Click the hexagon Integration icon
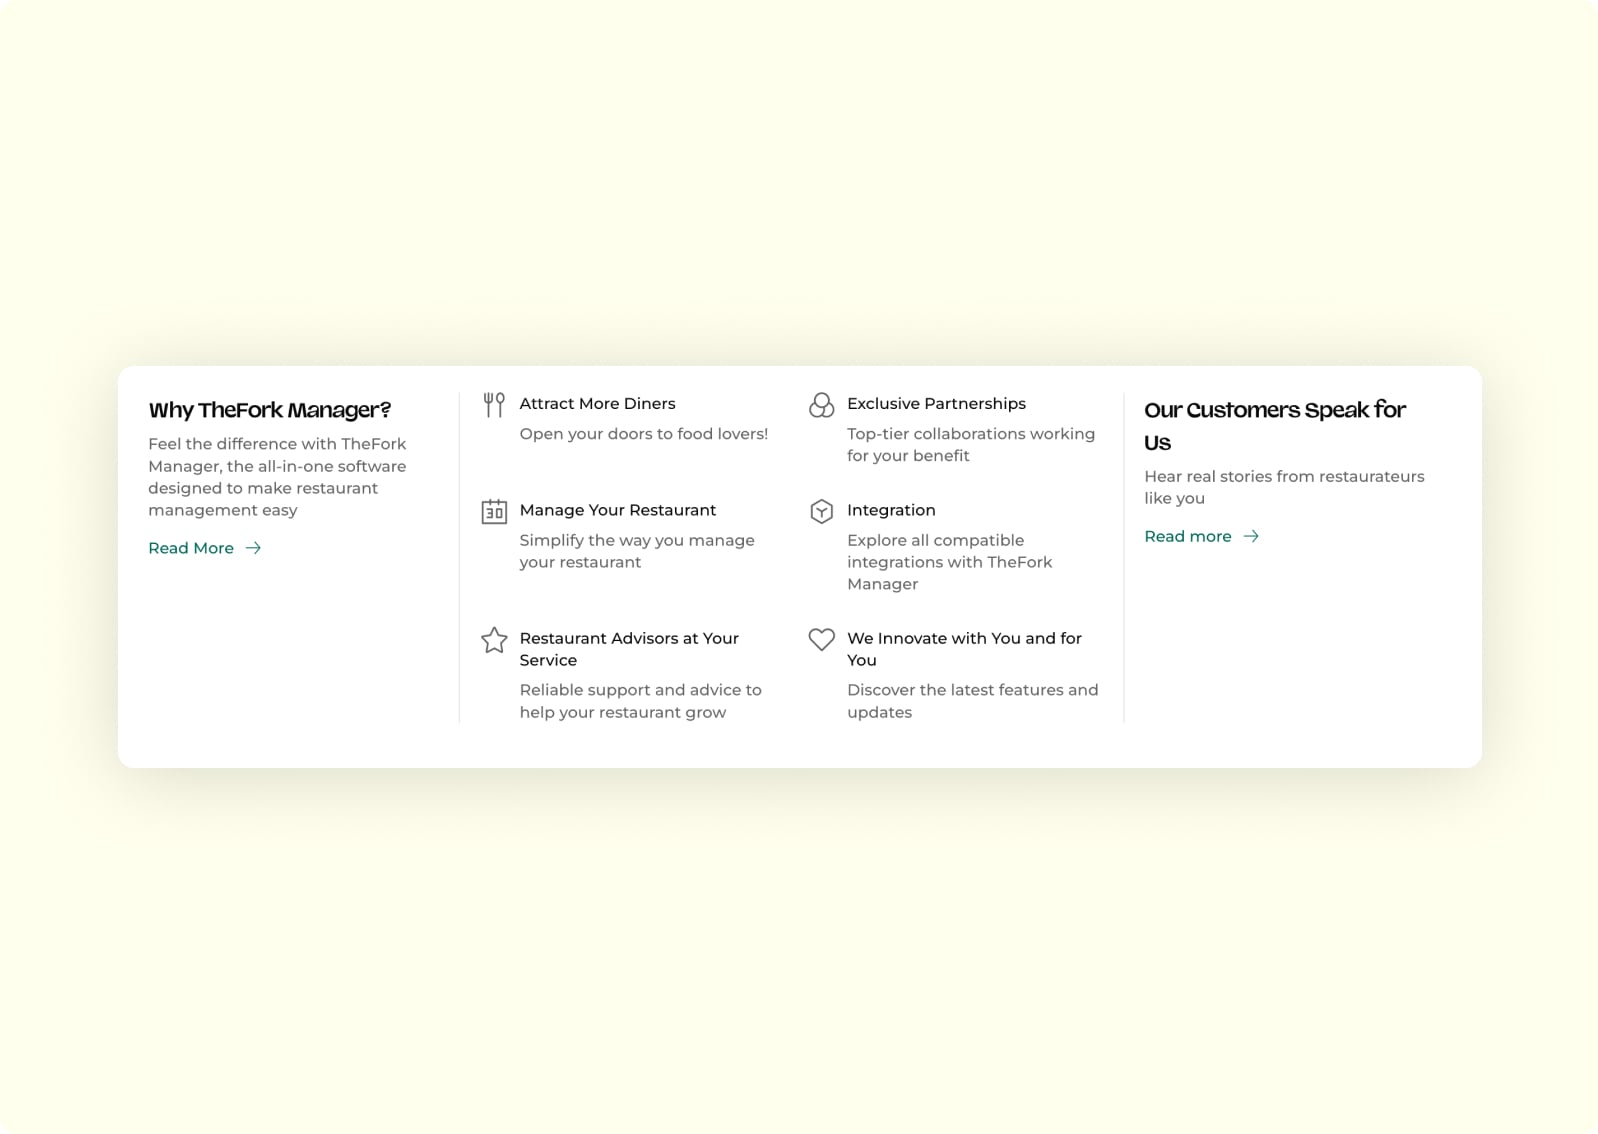1598x1134 pixels. click(x=821, y=511)
